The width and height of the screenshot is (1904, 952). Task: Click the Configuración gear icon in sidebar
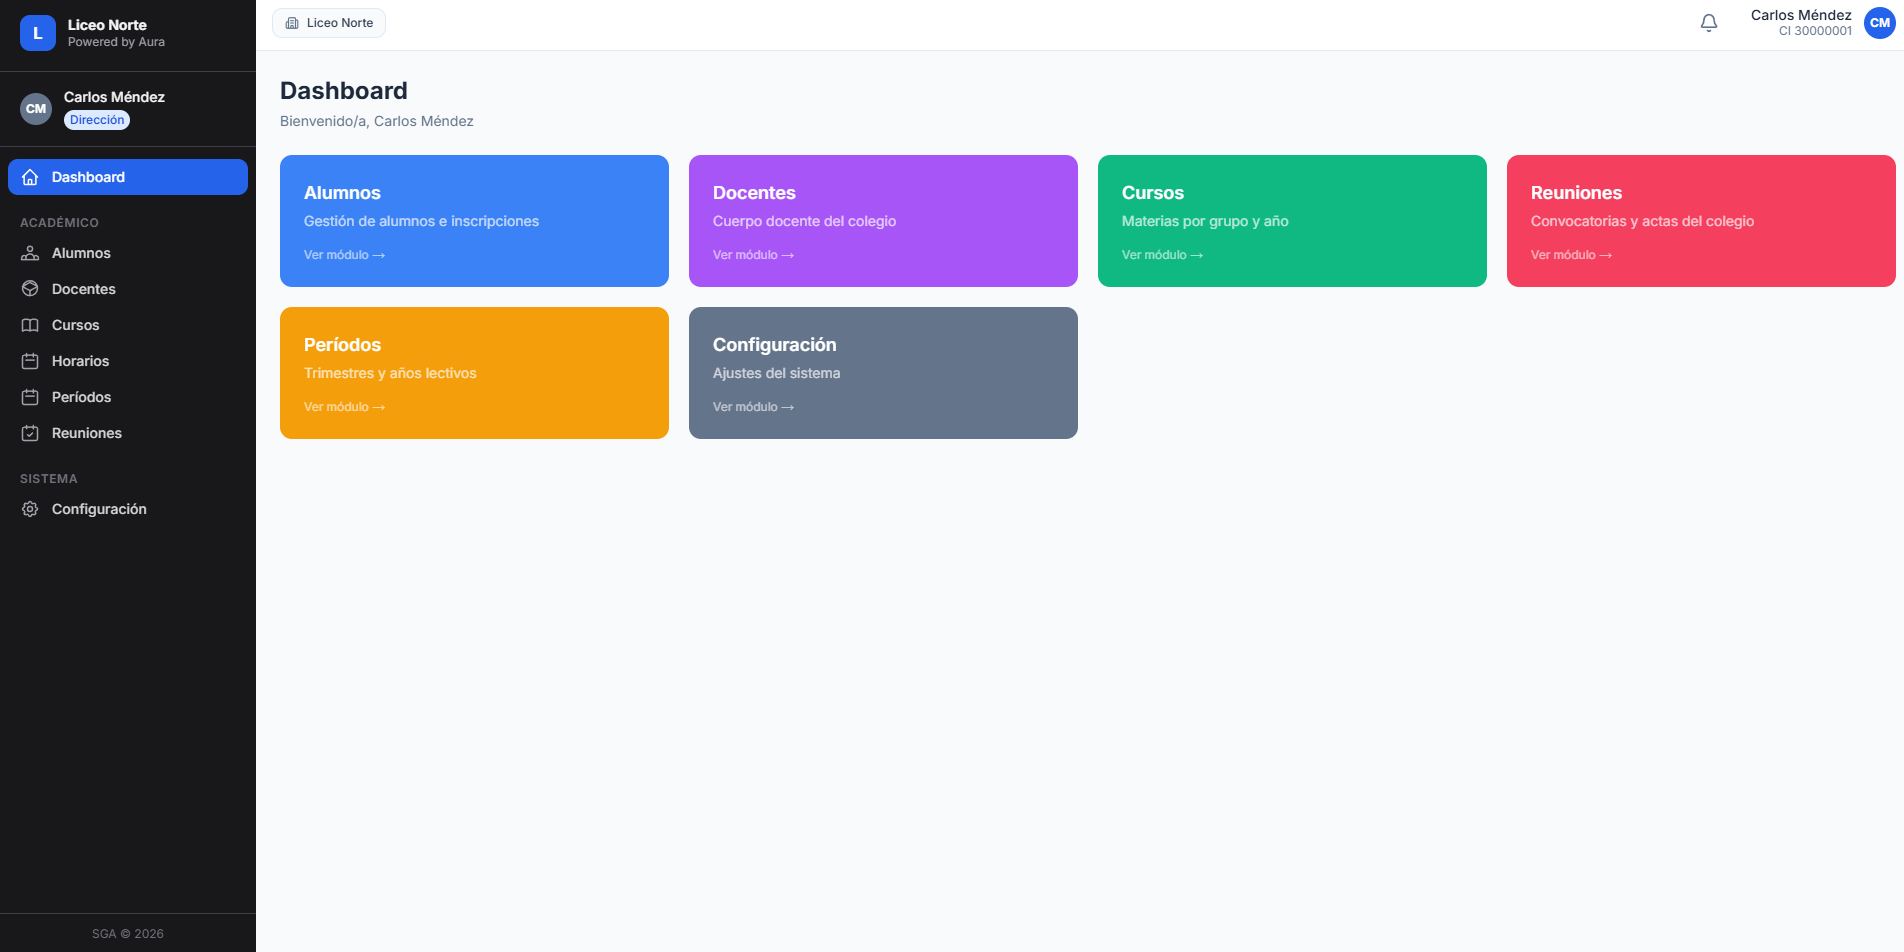[x=30, y=509]
